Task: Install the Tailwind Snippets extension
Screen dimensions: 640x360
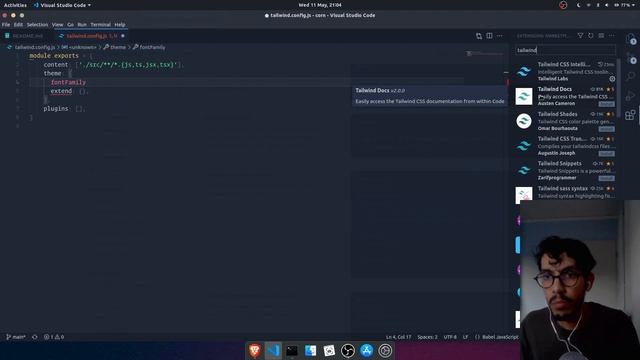Action: coord(606,178)
